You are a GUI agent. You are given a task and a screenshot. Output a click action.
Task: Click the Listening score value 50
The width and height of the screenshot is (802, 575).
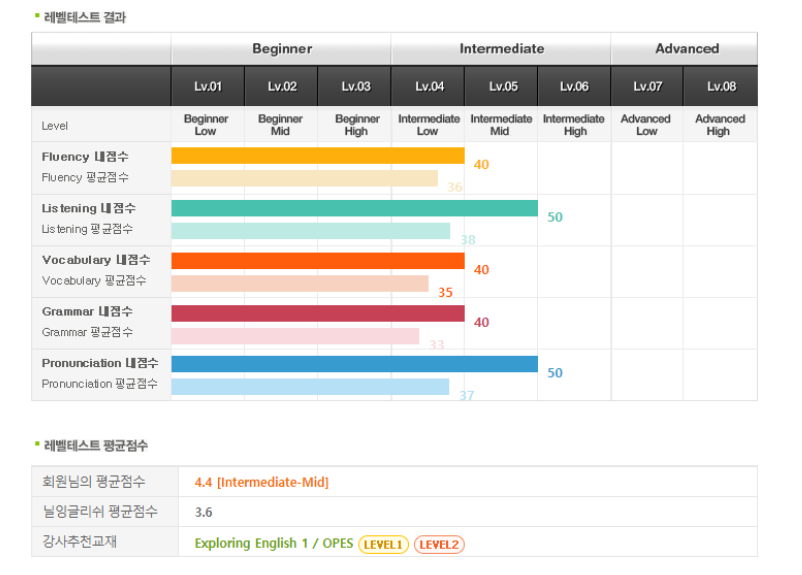(555, 217)
